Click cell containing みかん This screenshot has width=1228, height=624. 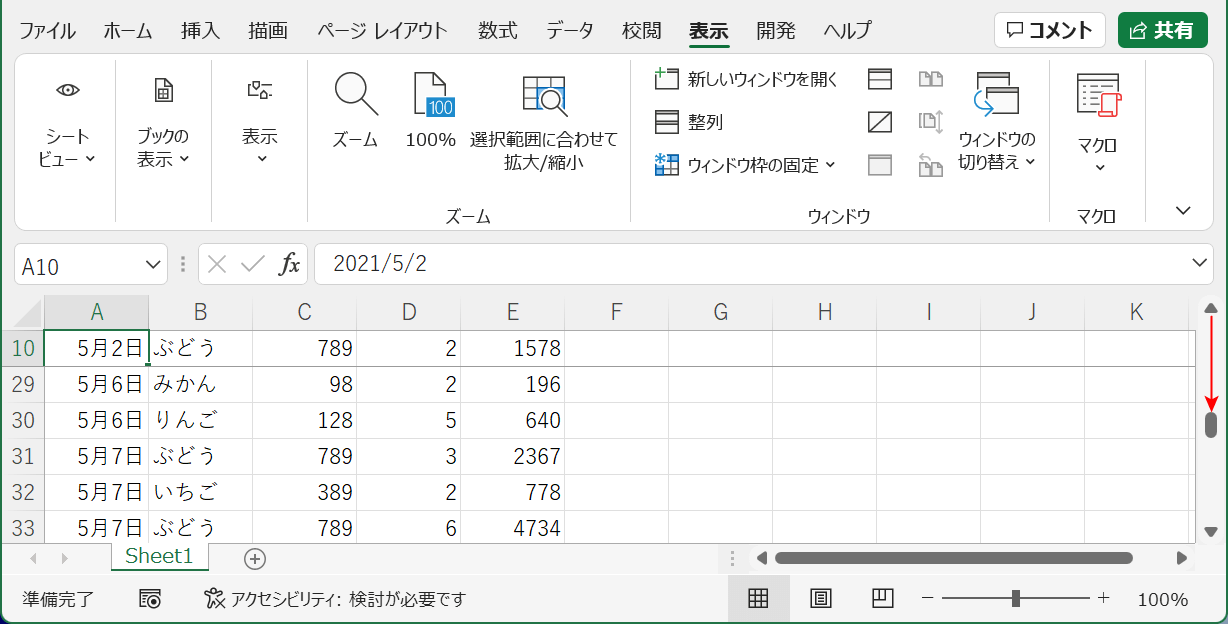[201, 384]
